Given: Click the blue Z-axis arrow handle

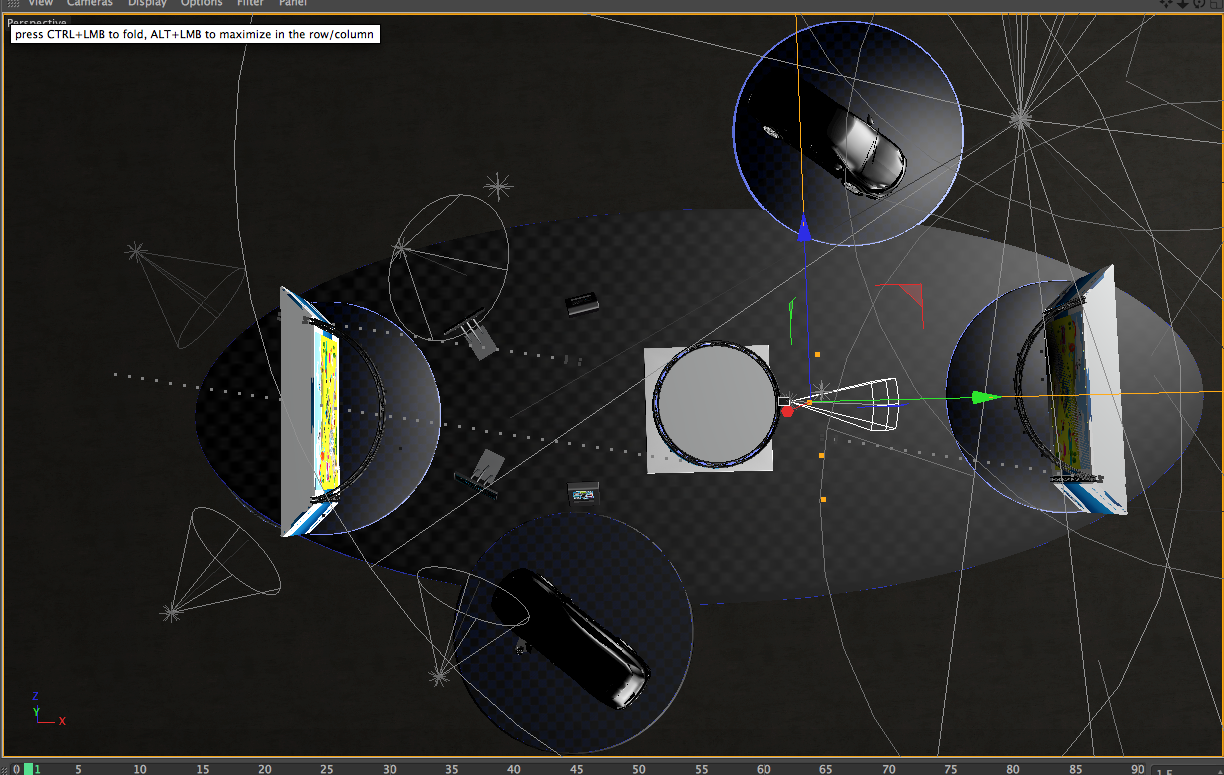Looking at the screenshot, I should coord(803,231).
